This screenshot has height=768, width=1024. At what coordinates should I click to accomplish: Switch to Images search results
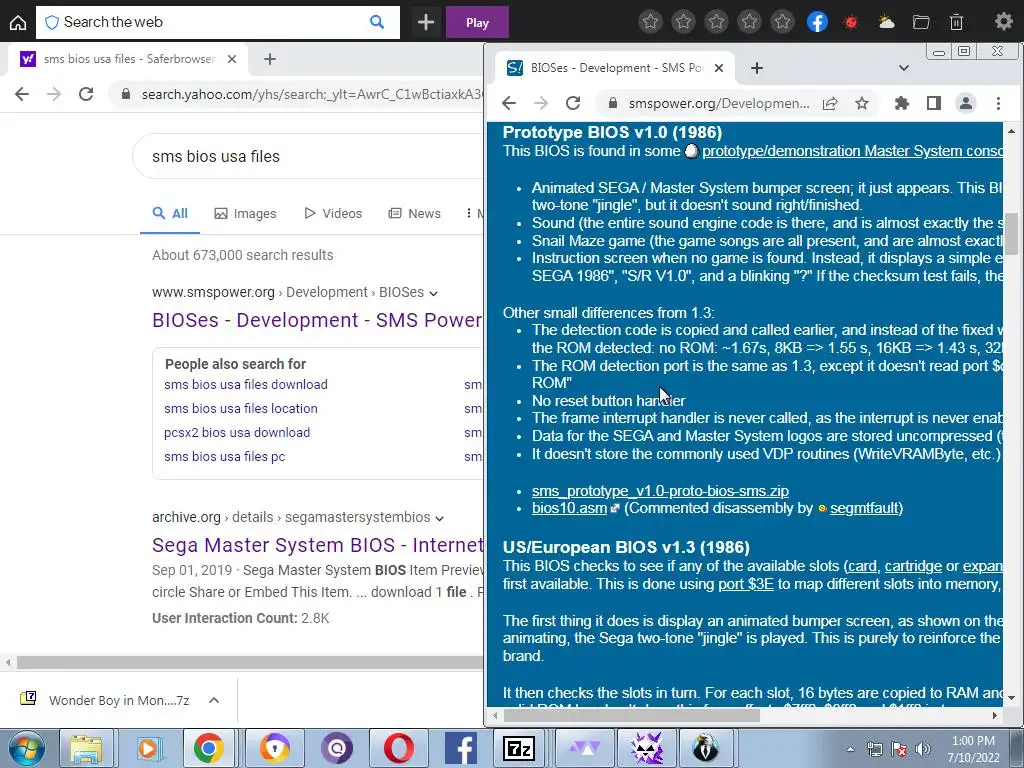coord(246,214)
